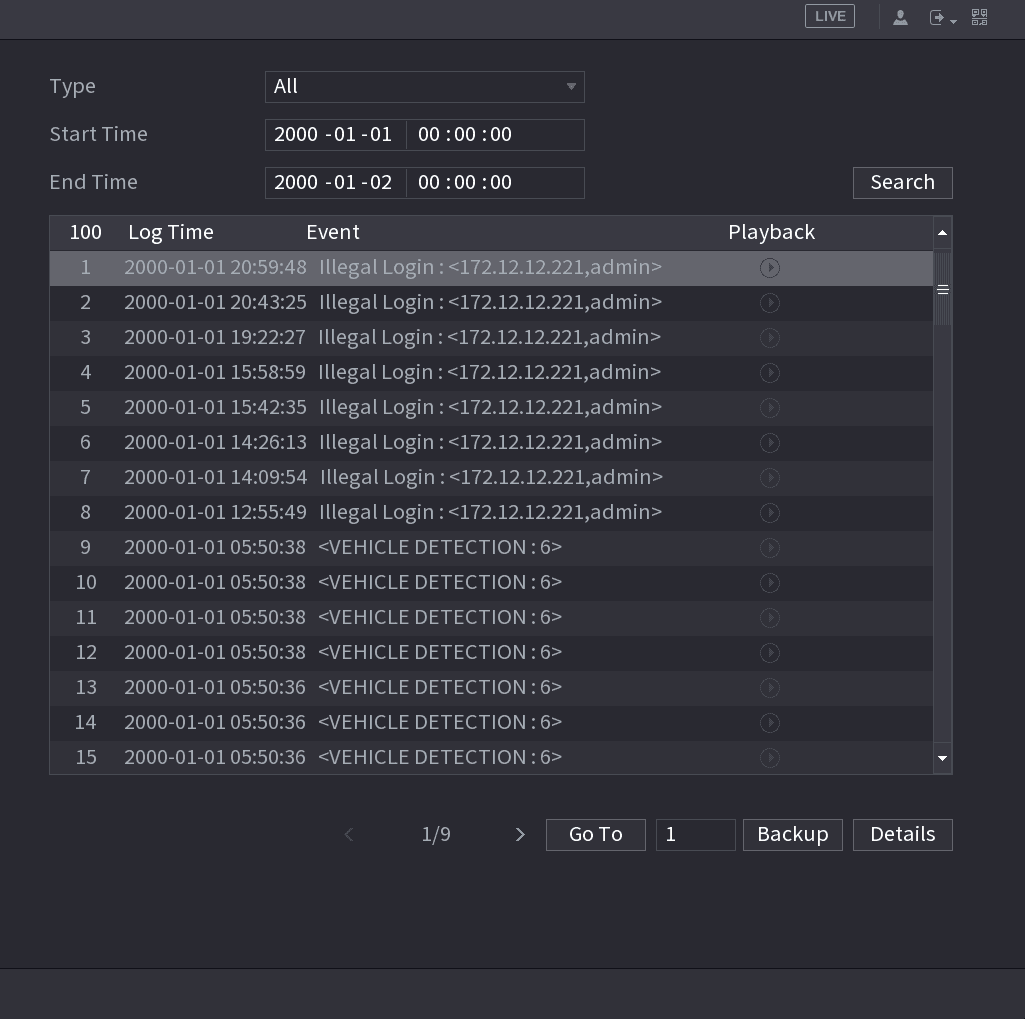Click the 1/9 page indicator
This screenshot has height=1019, width=1025.
coord(436,835)
